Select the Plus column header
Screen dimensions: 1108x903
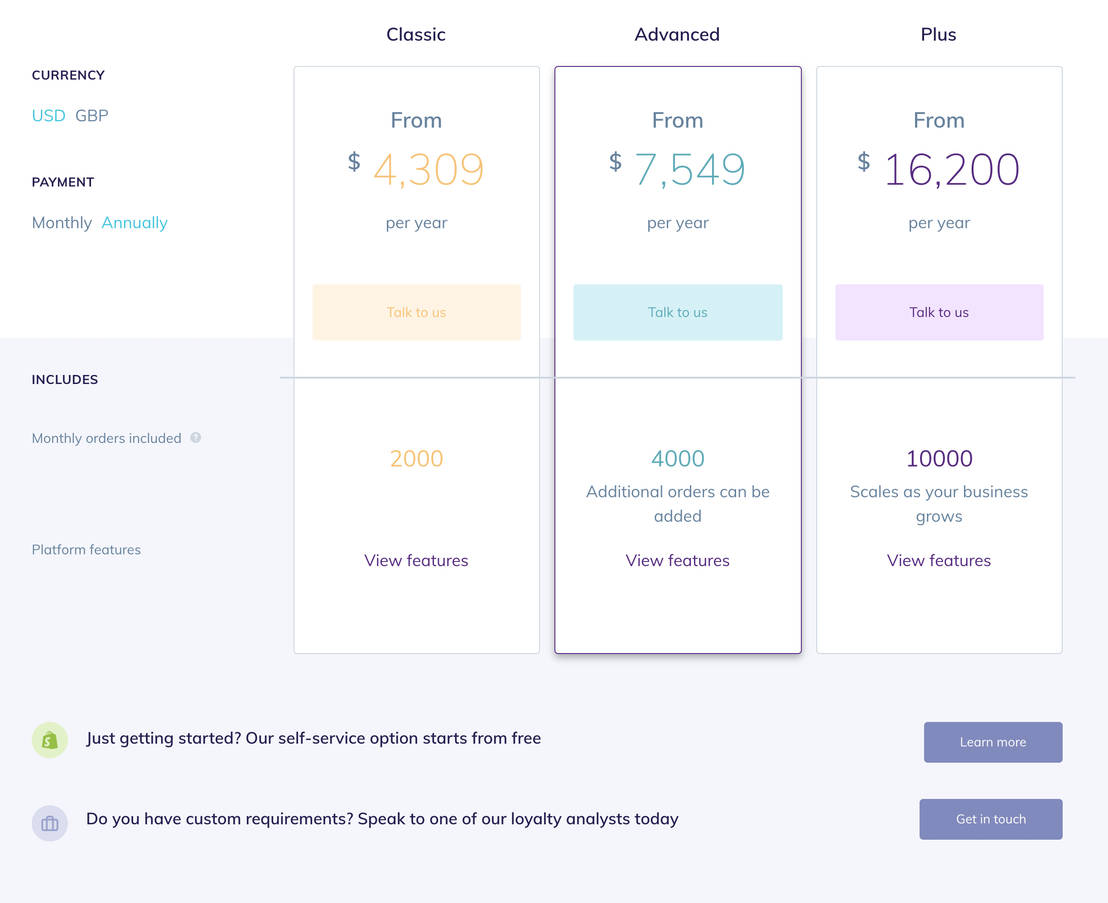click(x=938, y=34)
